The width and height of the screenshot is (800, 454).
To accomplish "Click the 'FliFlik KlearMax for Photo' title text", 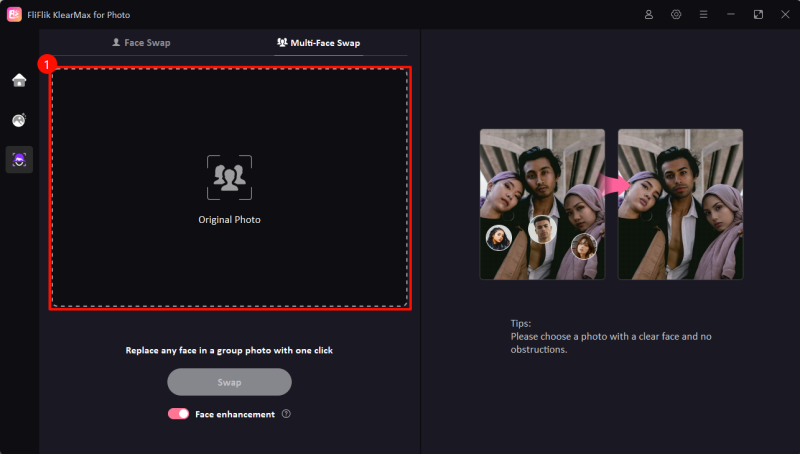I will point(79,15).
